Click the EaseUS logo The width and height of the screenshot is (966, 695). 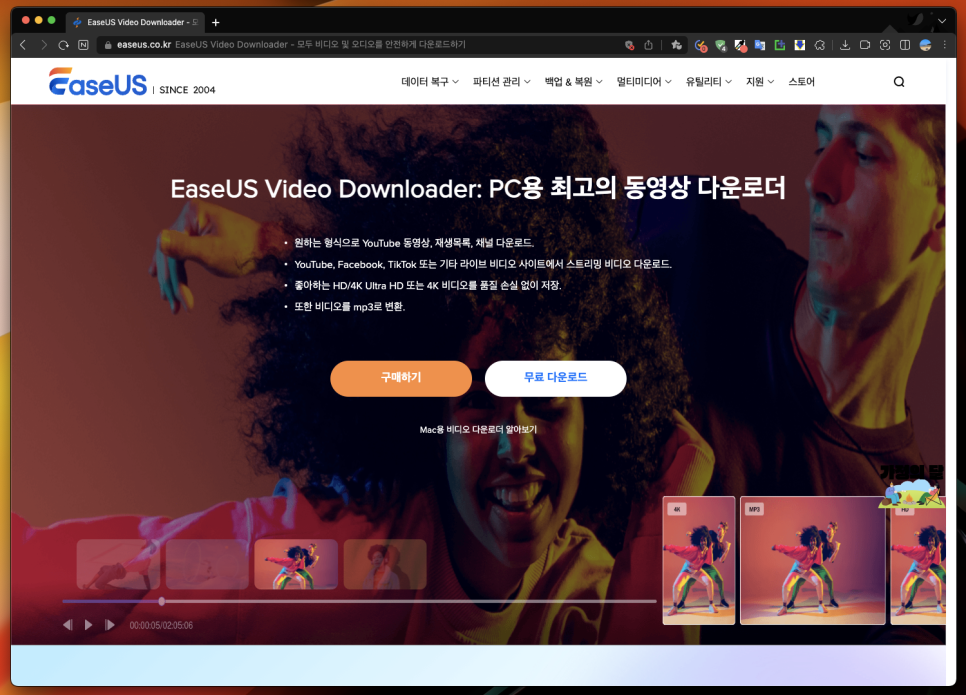[x=98, y=82]
